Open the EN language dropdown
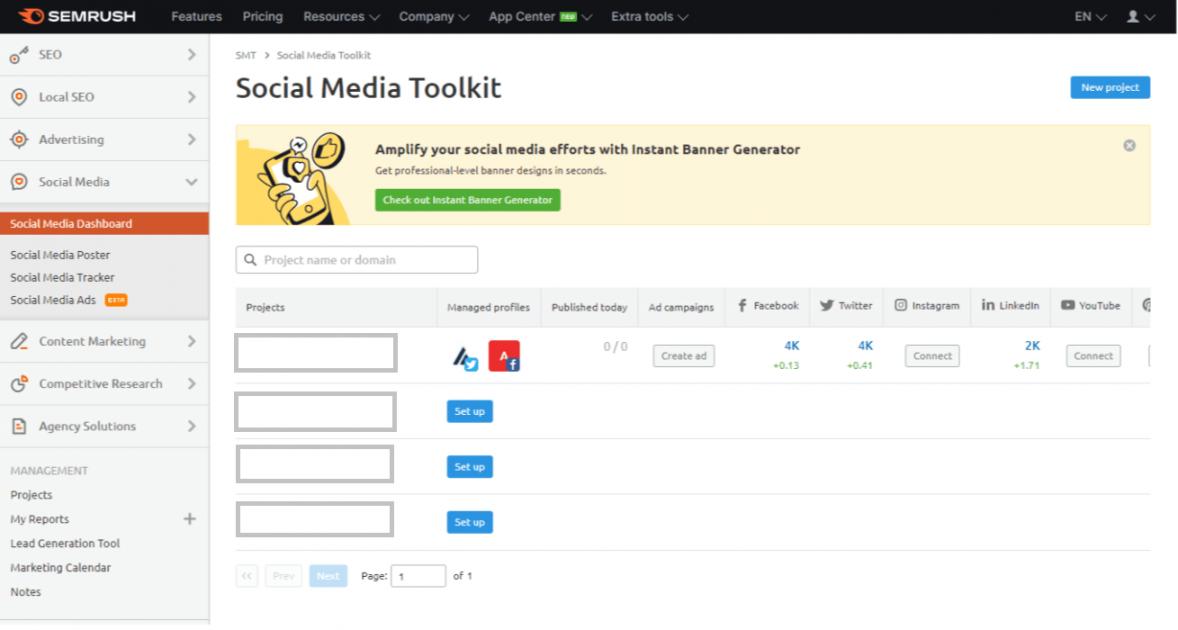 pos(1090,17)
